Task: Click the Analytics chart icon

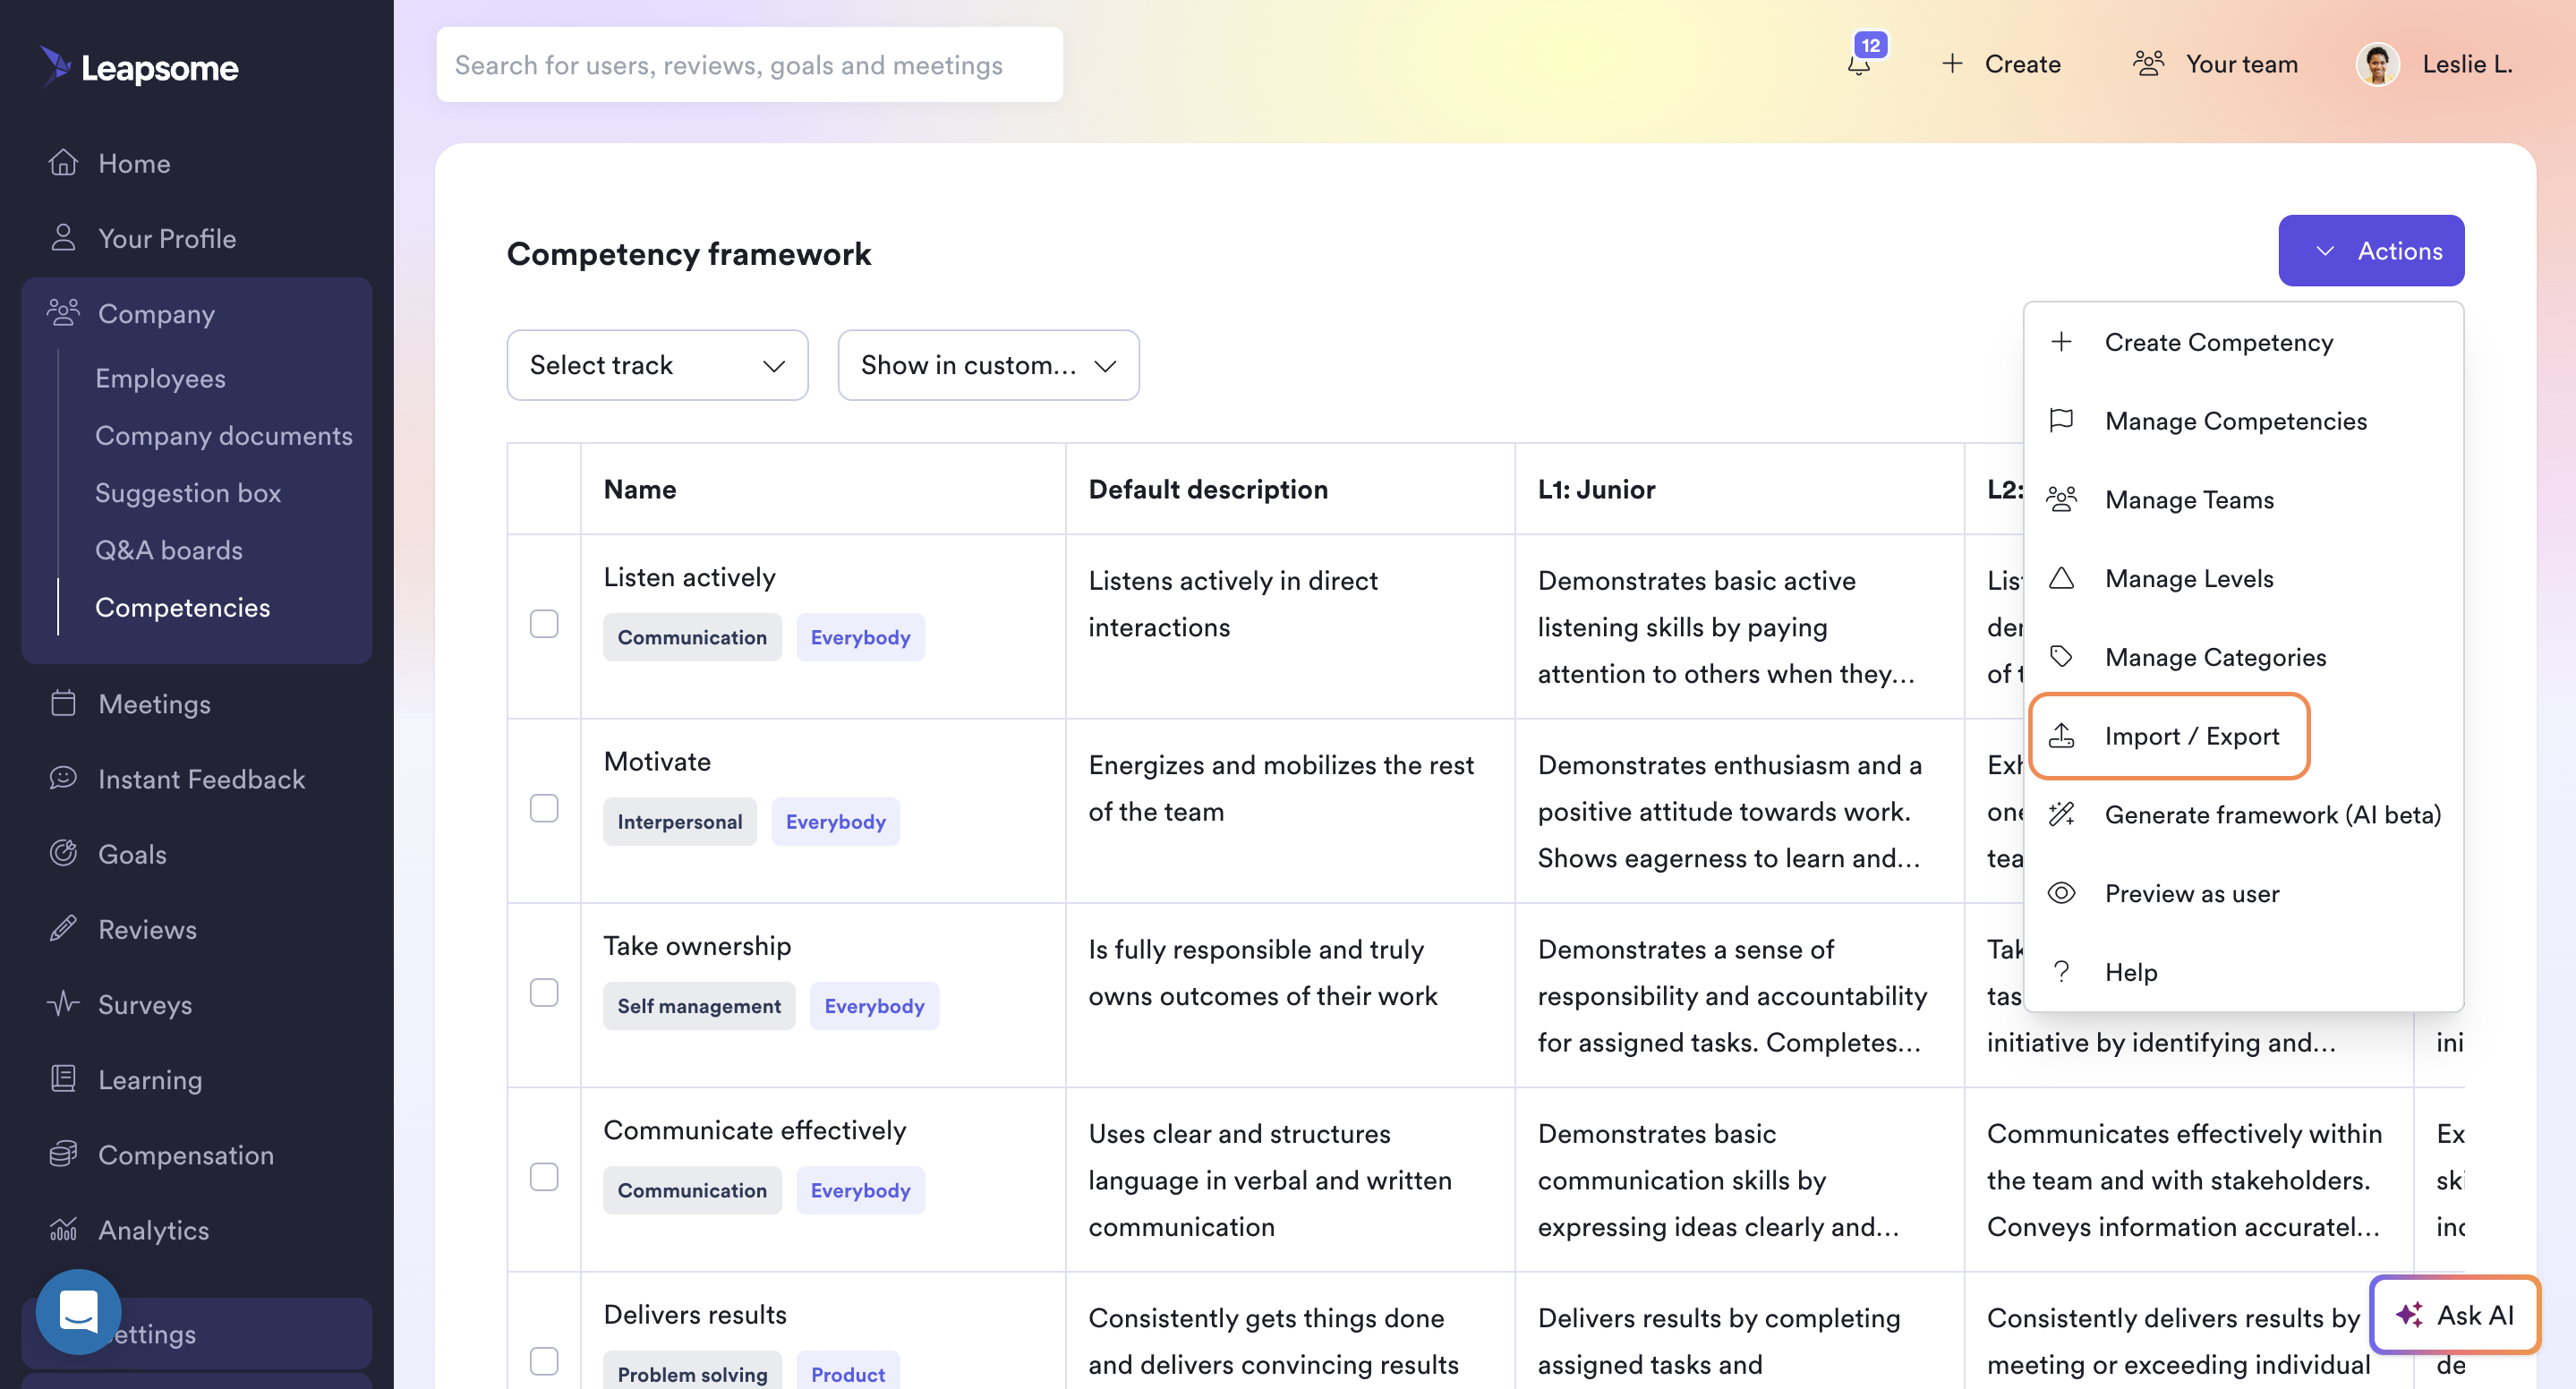Action: [x=63, y=1229]
